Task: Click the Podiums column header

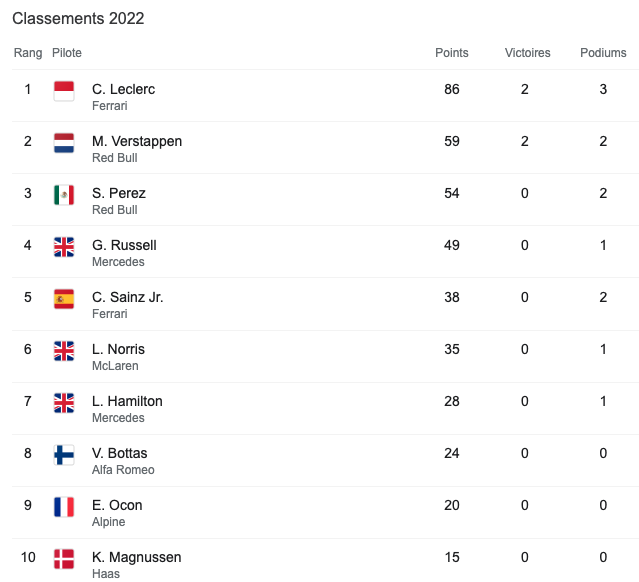Action: [603, 53]
